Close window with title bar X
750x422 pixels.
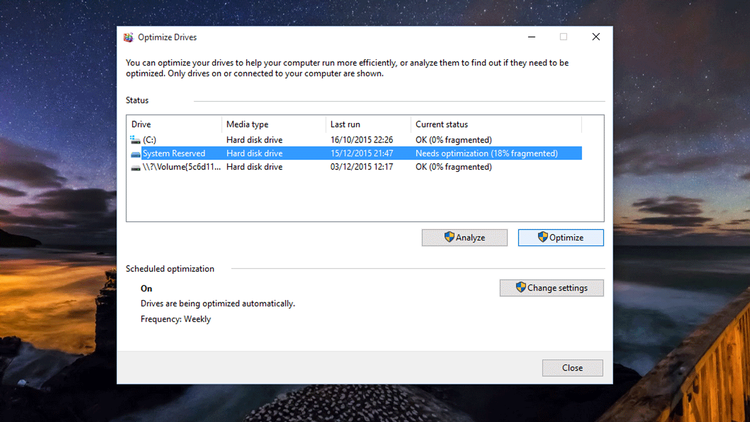click(596, 37)
